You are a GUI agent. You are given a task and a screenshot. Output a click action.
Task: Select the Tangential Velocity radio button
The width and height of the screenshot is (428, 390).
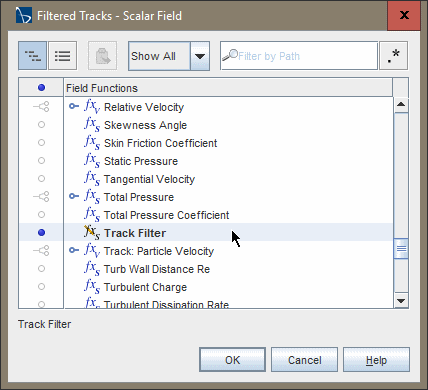(x=41, y=179)
